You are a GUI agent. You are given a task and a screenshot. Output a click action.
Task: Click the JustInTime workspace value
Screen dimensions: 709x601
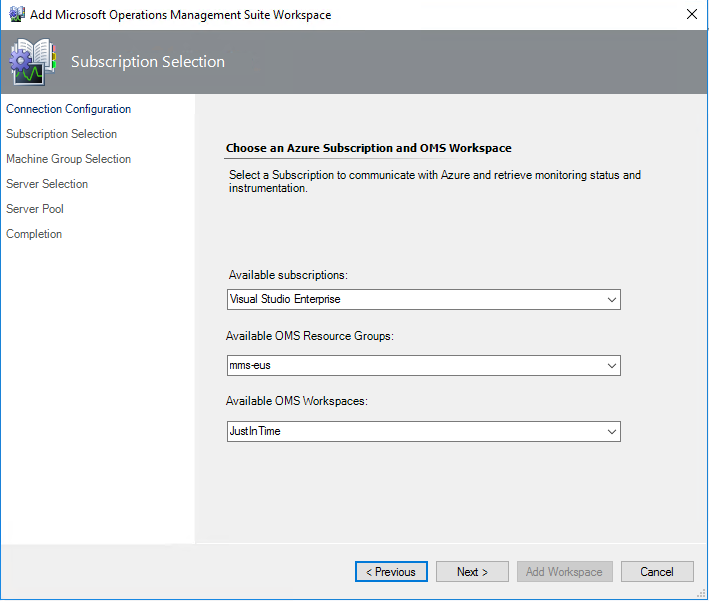click(255, 431)
